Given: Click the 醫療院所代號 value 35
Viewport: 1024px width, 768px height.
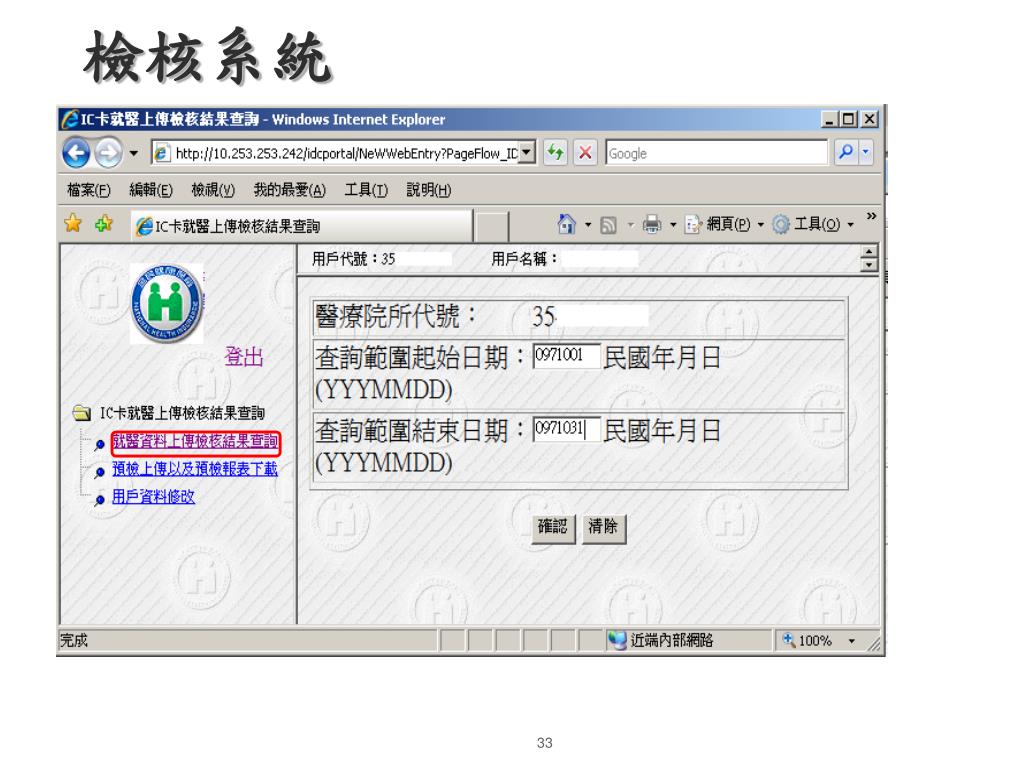Looking at the screenshot, I should pyautogui.click(x=544, y=317).
